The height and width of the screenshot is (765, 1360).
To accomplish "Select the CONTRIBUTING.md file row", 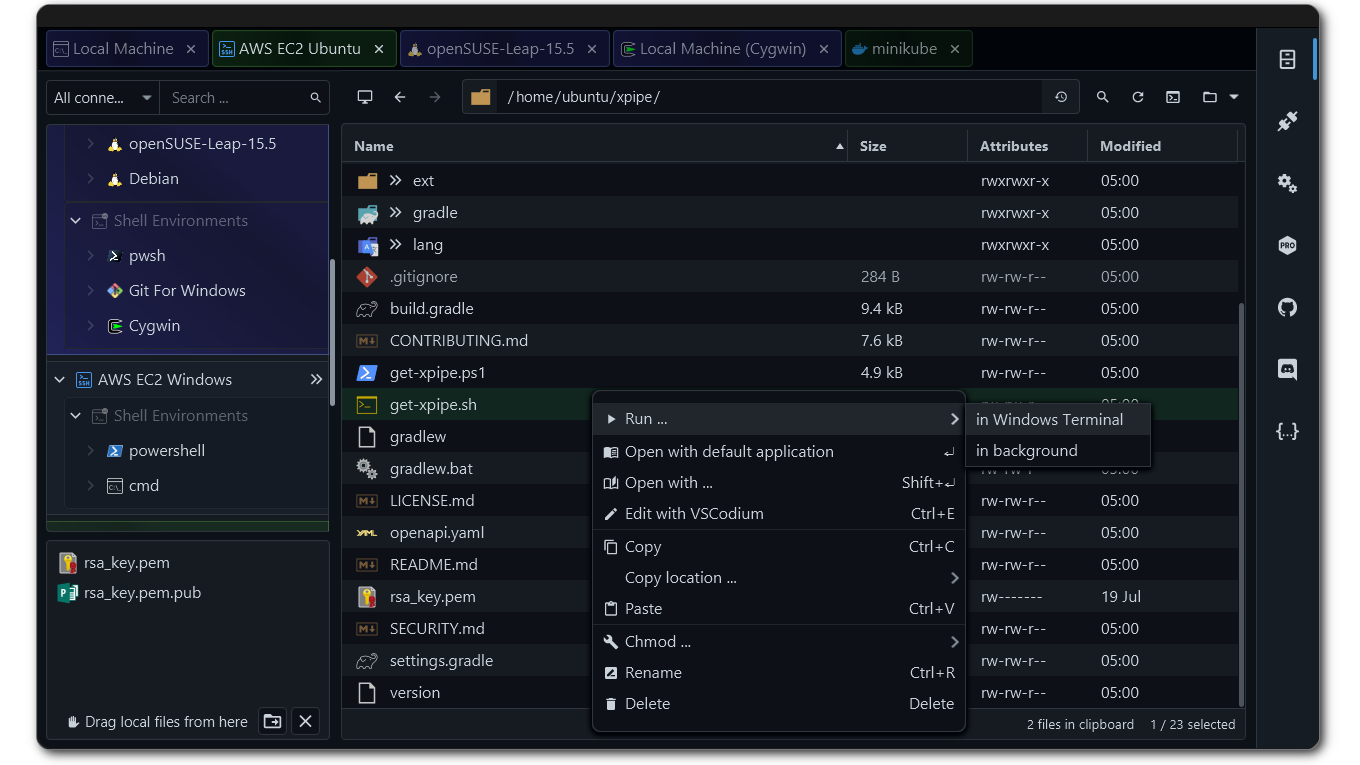I will coord(790,341).
